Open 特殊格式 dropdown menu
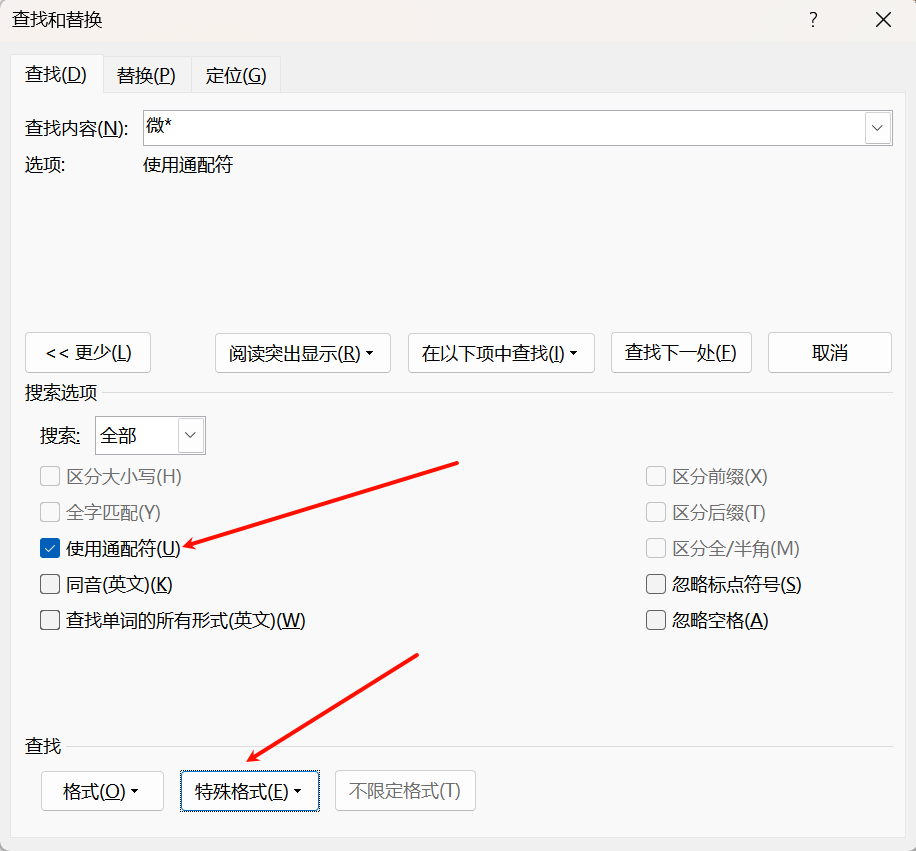This screenshot has height=851, width=916. (x=249, y=791)
